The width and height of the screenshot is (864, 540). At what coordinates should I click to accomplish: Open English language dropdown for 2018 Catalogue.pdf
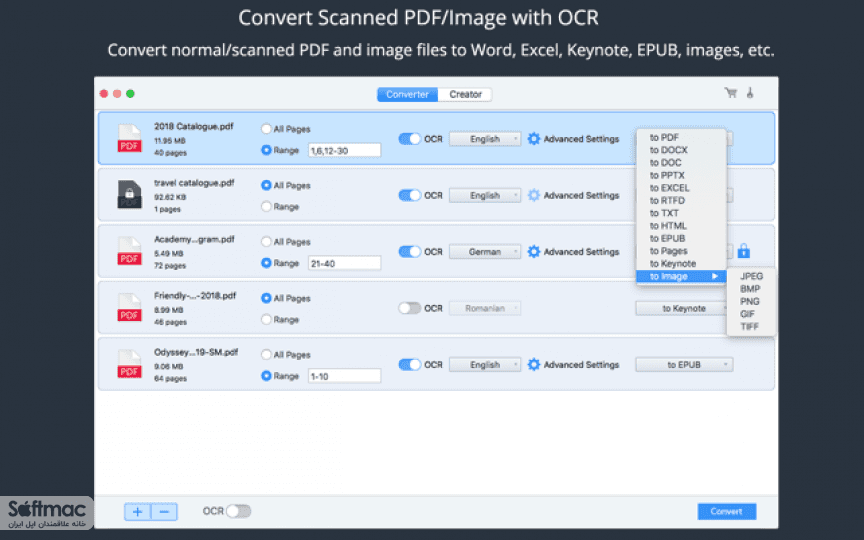485,139
